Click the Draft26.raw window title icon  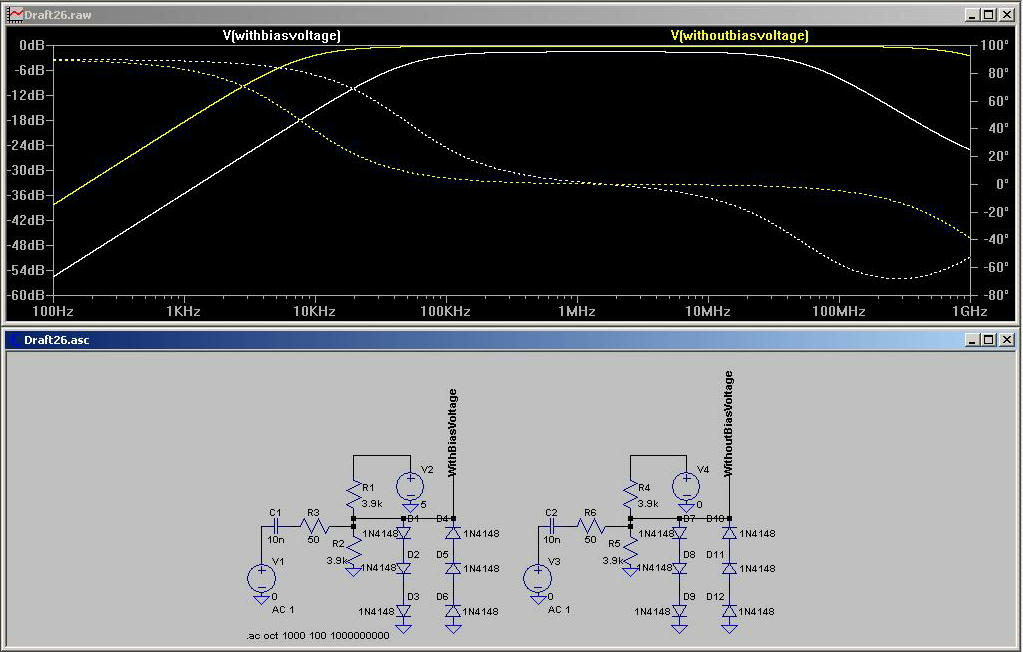click(x=14, y=14)
